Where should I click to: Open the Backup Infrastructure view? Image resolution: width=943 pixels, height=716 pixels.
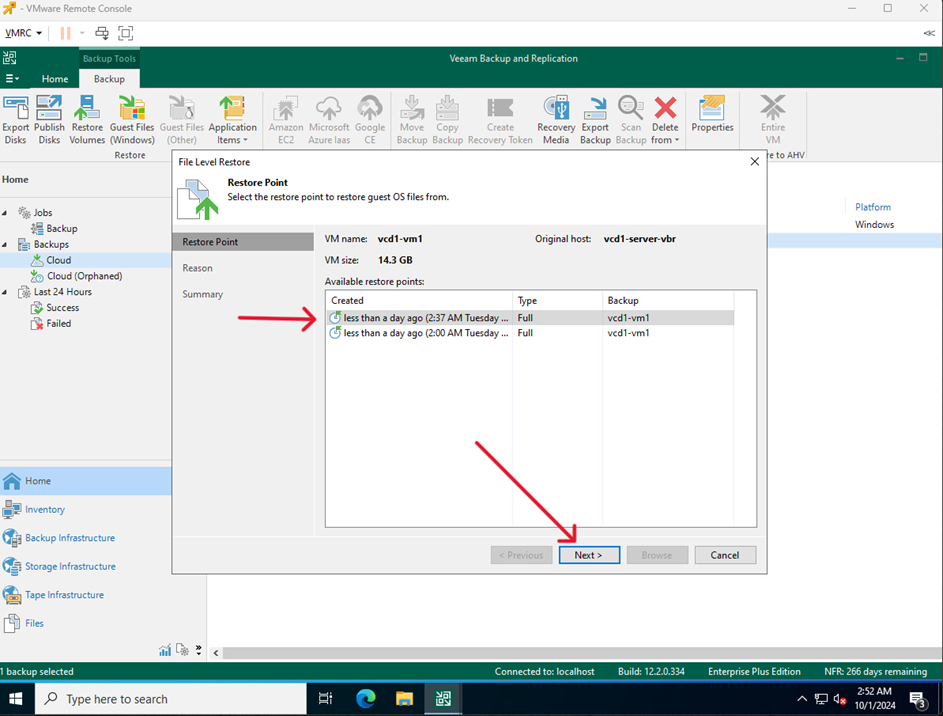69,538
